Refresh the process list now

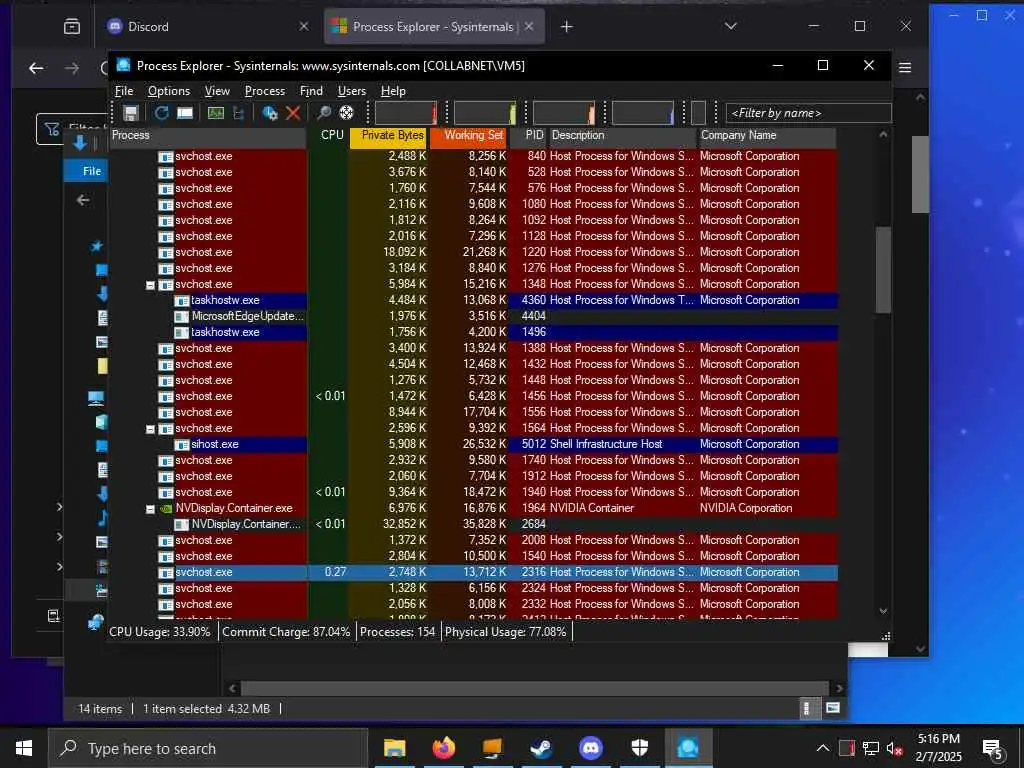[161, 113]
